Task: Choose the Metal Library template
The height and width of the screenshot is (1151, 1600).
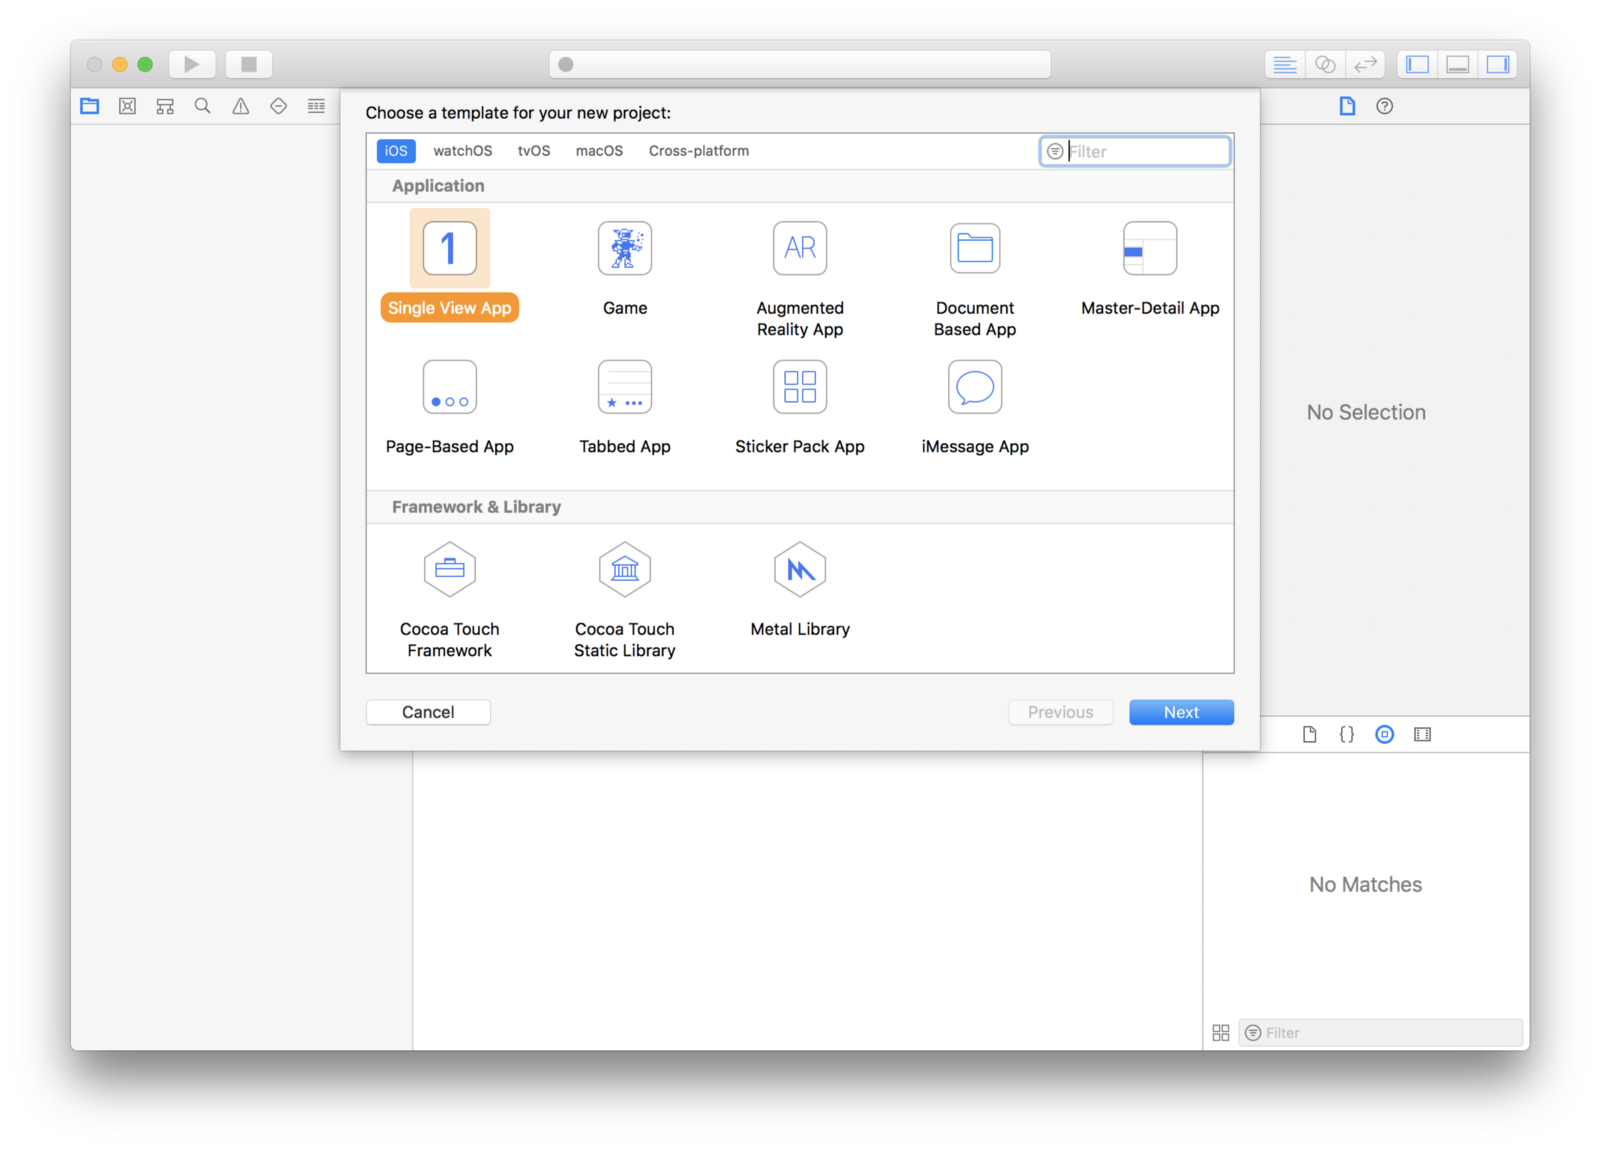Action: click(800, 590)
